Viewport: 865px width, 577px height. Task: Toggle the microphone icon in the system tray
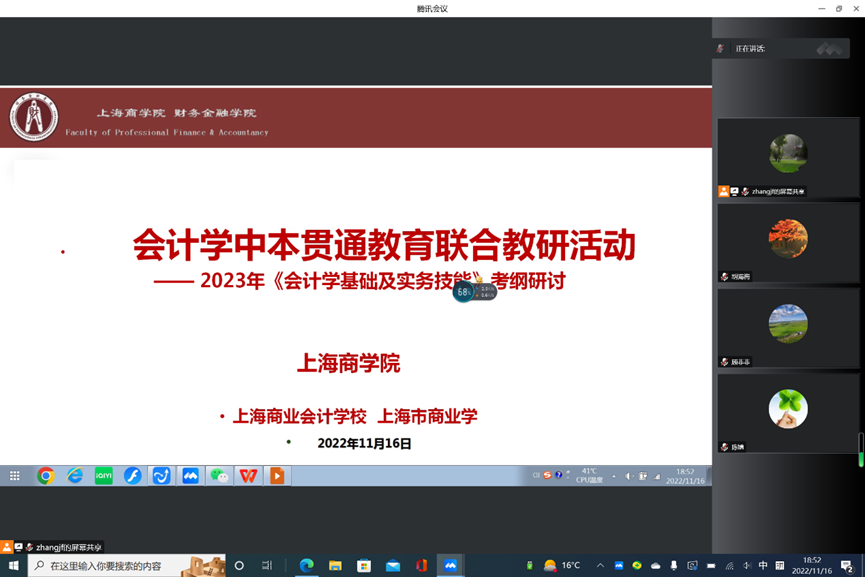673,563
